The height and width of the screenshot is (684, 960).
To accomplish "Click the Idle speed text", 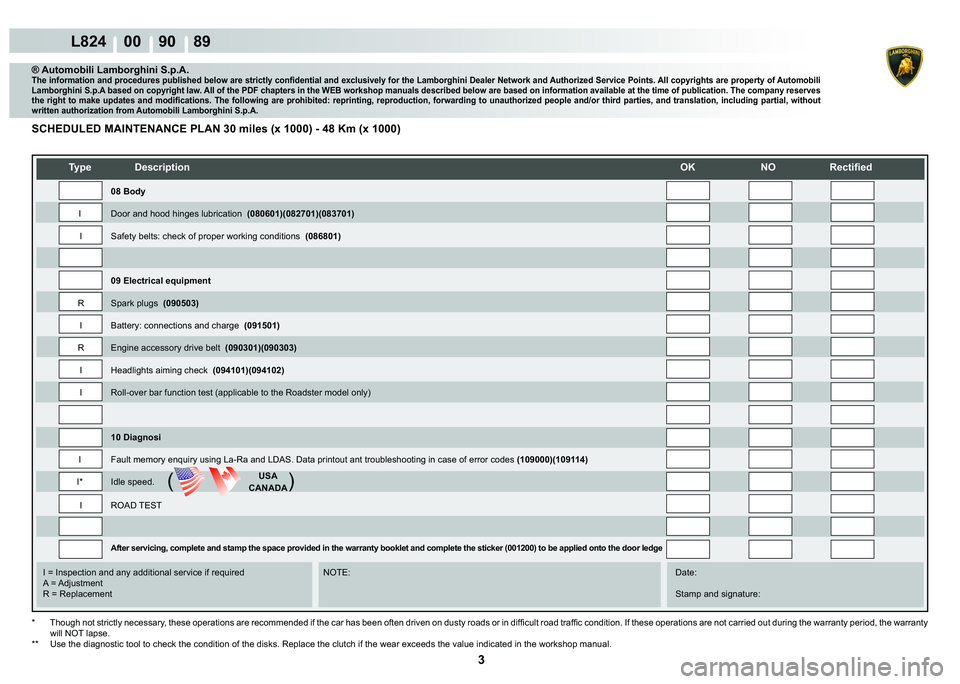I will (x=132, y=482).
